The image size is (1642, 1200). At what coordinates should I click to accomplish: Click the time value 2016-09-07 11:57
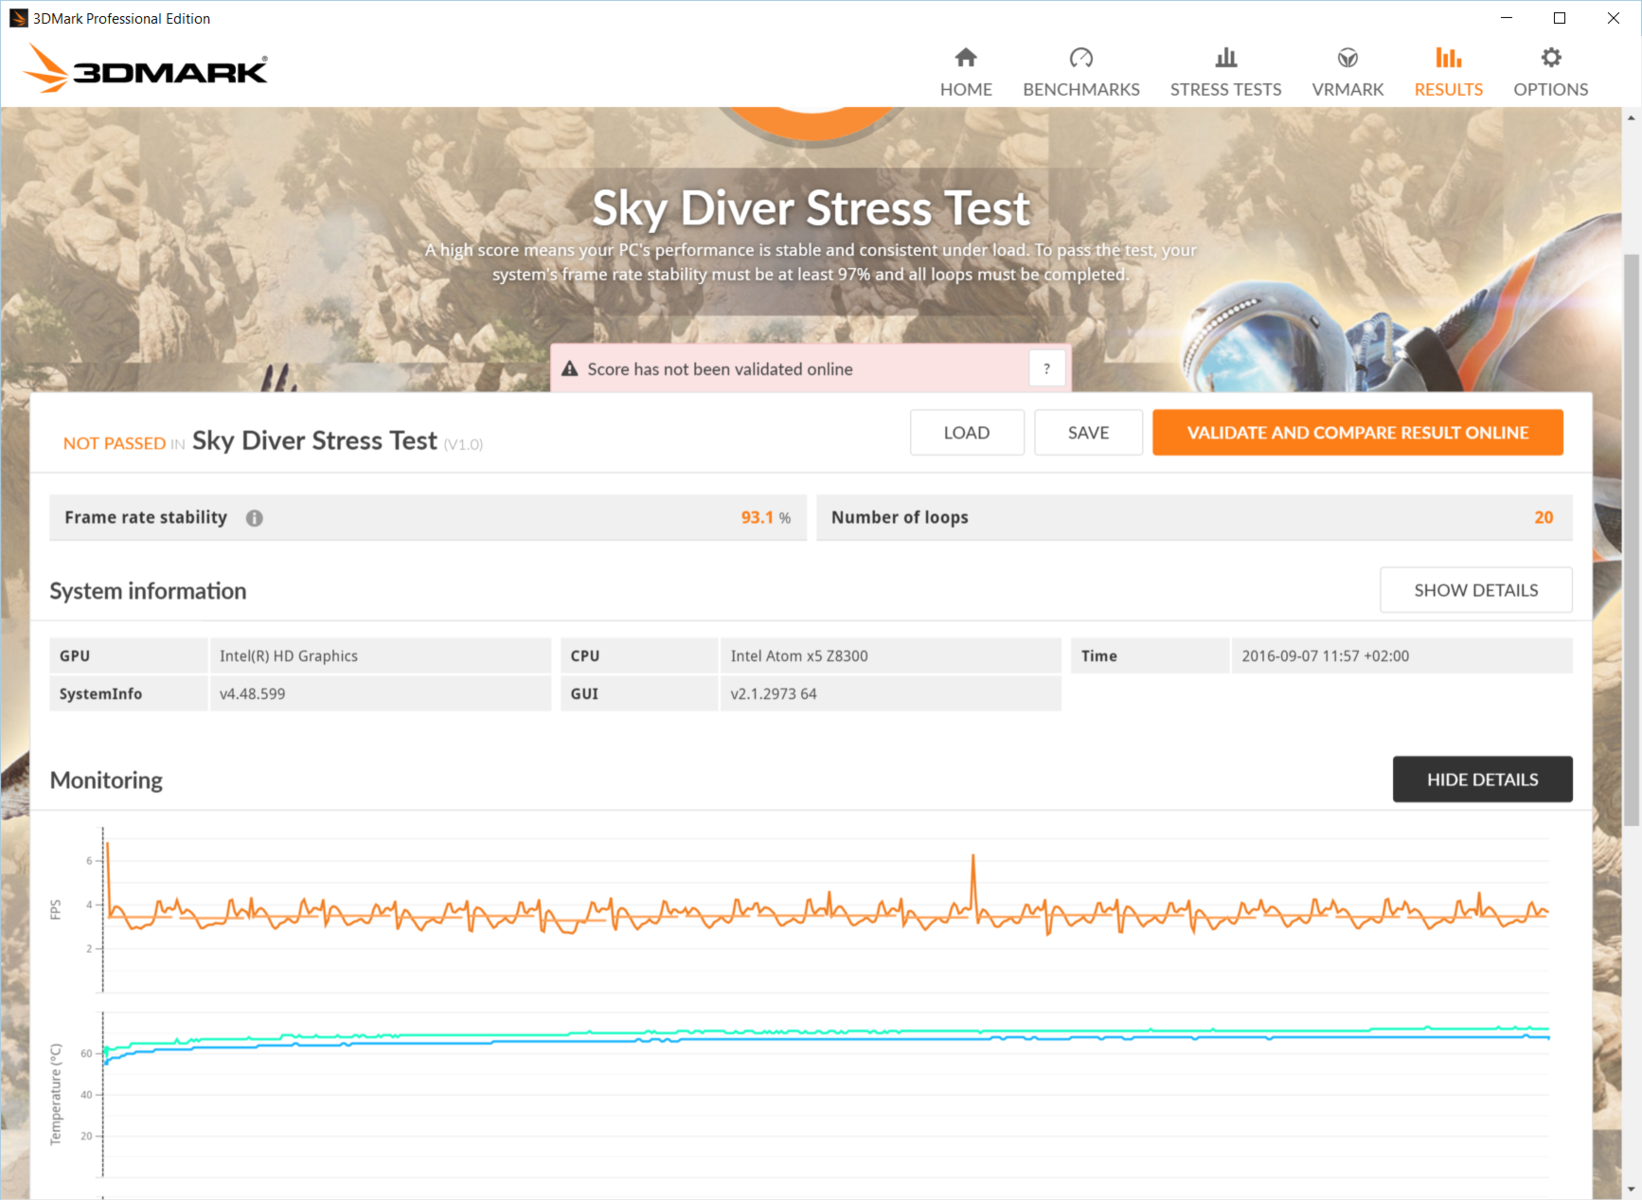click(1325, 656)
